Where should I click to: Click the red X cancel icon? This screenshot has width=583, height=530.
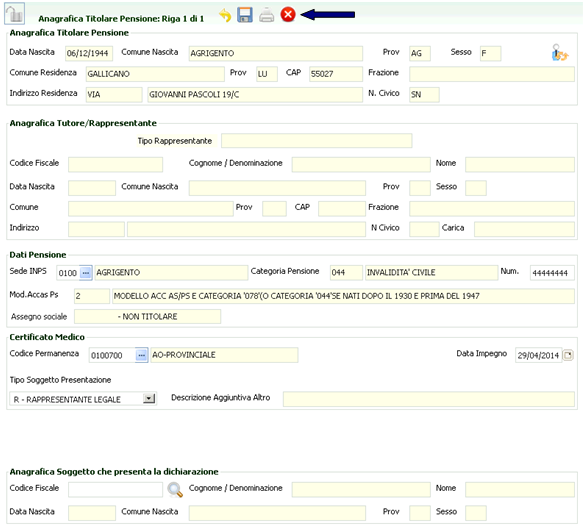click(288, 15)
